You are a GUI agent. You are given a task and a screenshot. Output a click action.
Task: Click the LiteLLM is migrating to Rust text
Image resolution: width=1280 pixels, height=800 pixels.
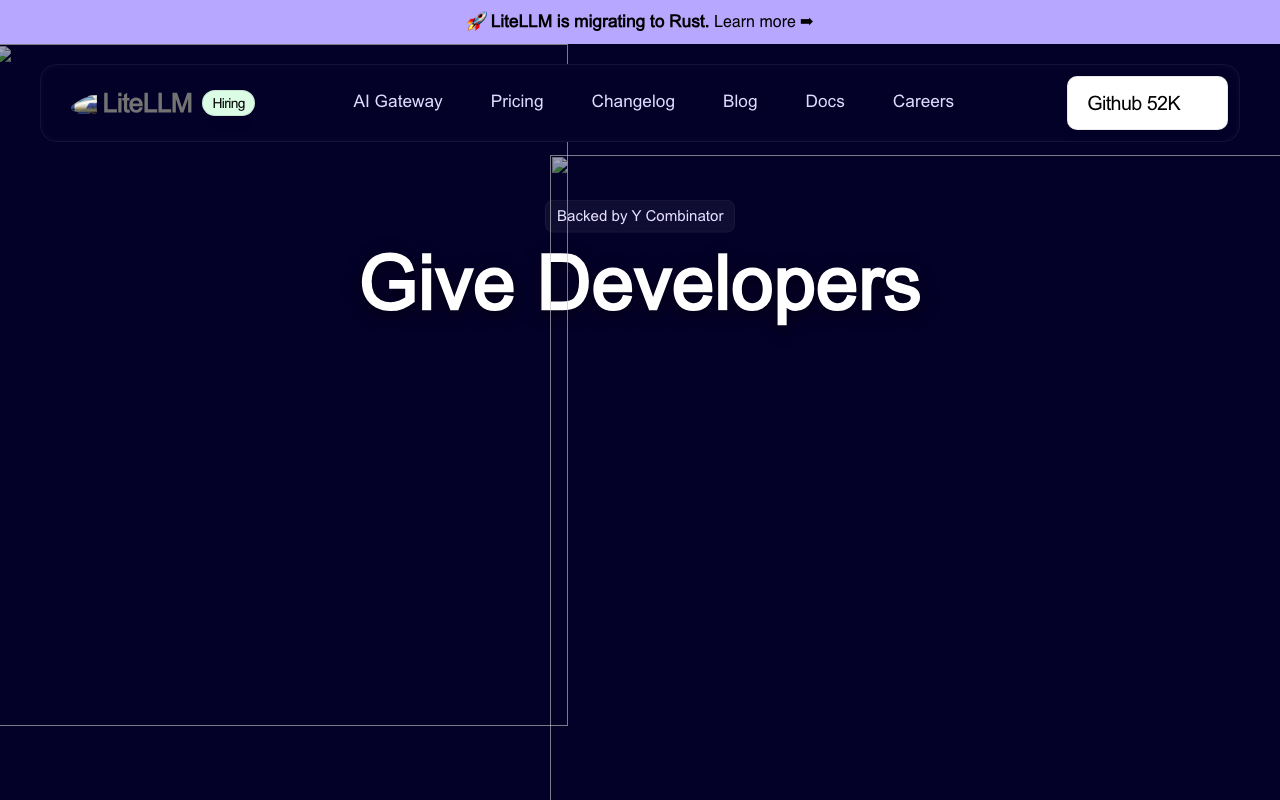tap(600, 22)
